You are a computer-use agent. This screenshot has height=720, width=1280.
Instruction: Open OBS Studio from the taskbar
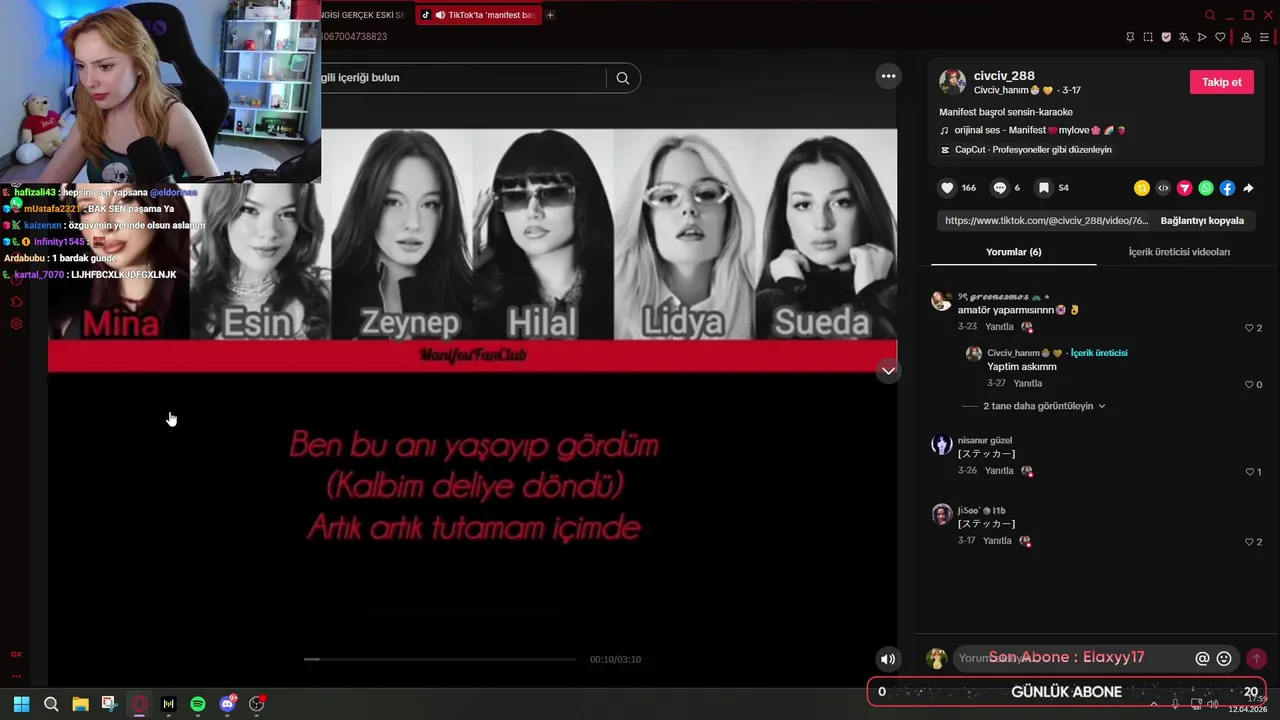[x=257, y=704]
